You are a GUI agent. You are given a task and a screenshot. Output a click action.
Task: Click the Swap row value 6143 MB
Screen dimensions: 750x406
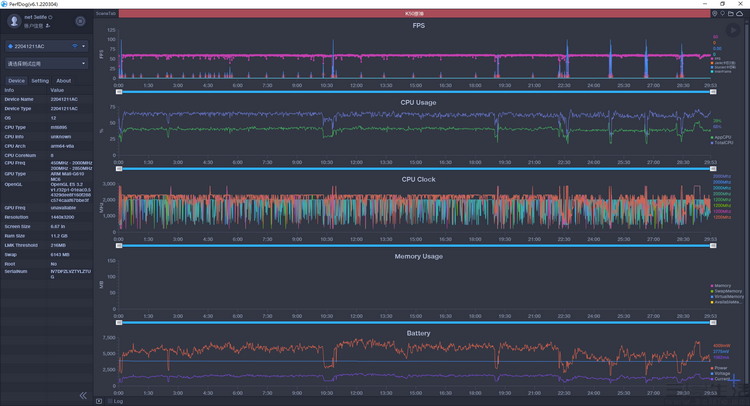click(60, 255)
